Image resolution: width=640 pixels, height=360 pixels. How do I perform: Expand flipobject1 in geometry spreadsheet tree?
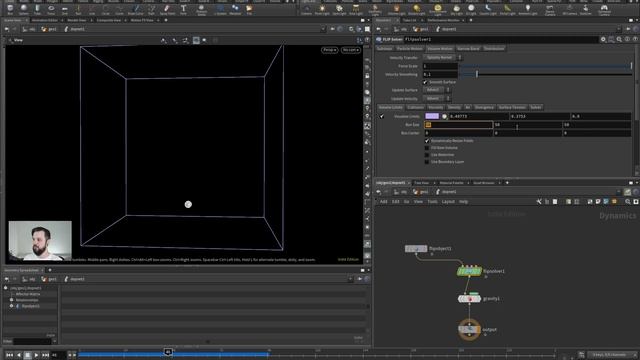click(x=11, y=306)
